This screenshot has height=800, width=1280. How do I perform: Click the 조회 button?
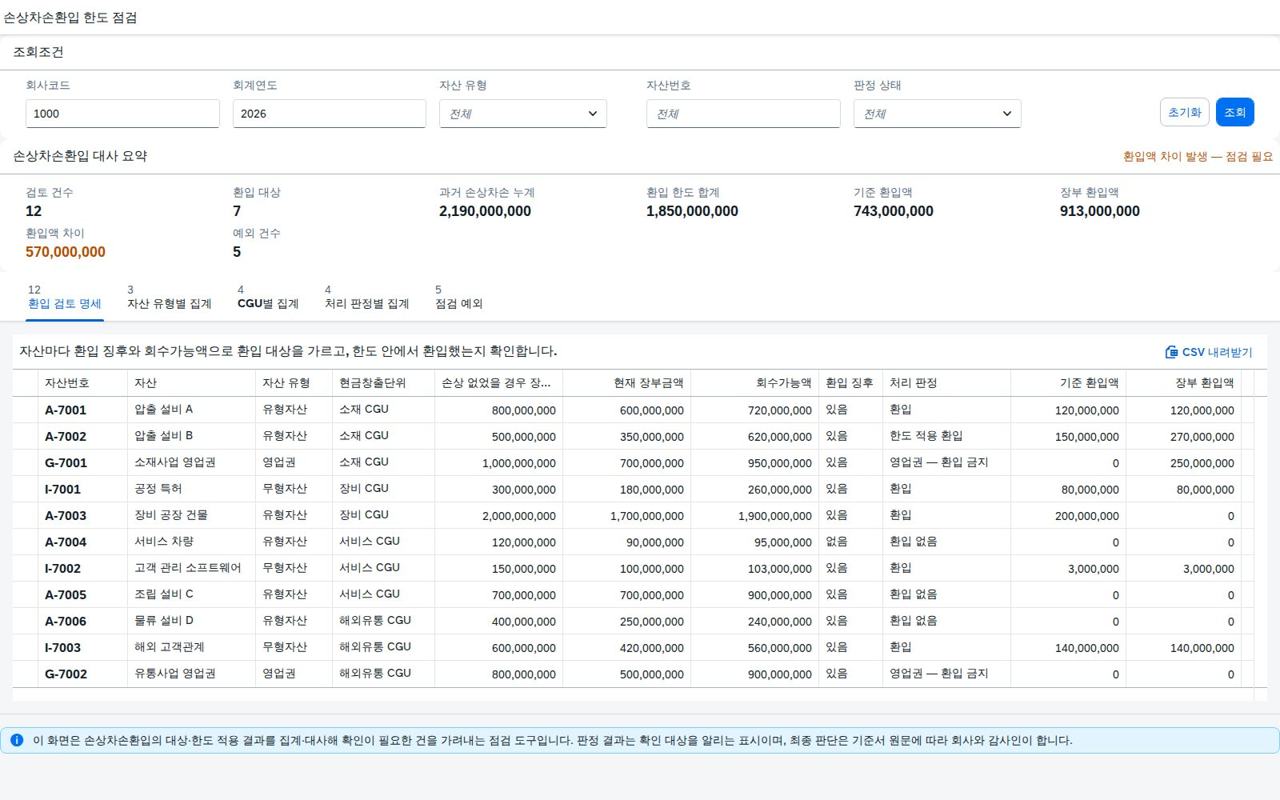[x=1235, y=112]
